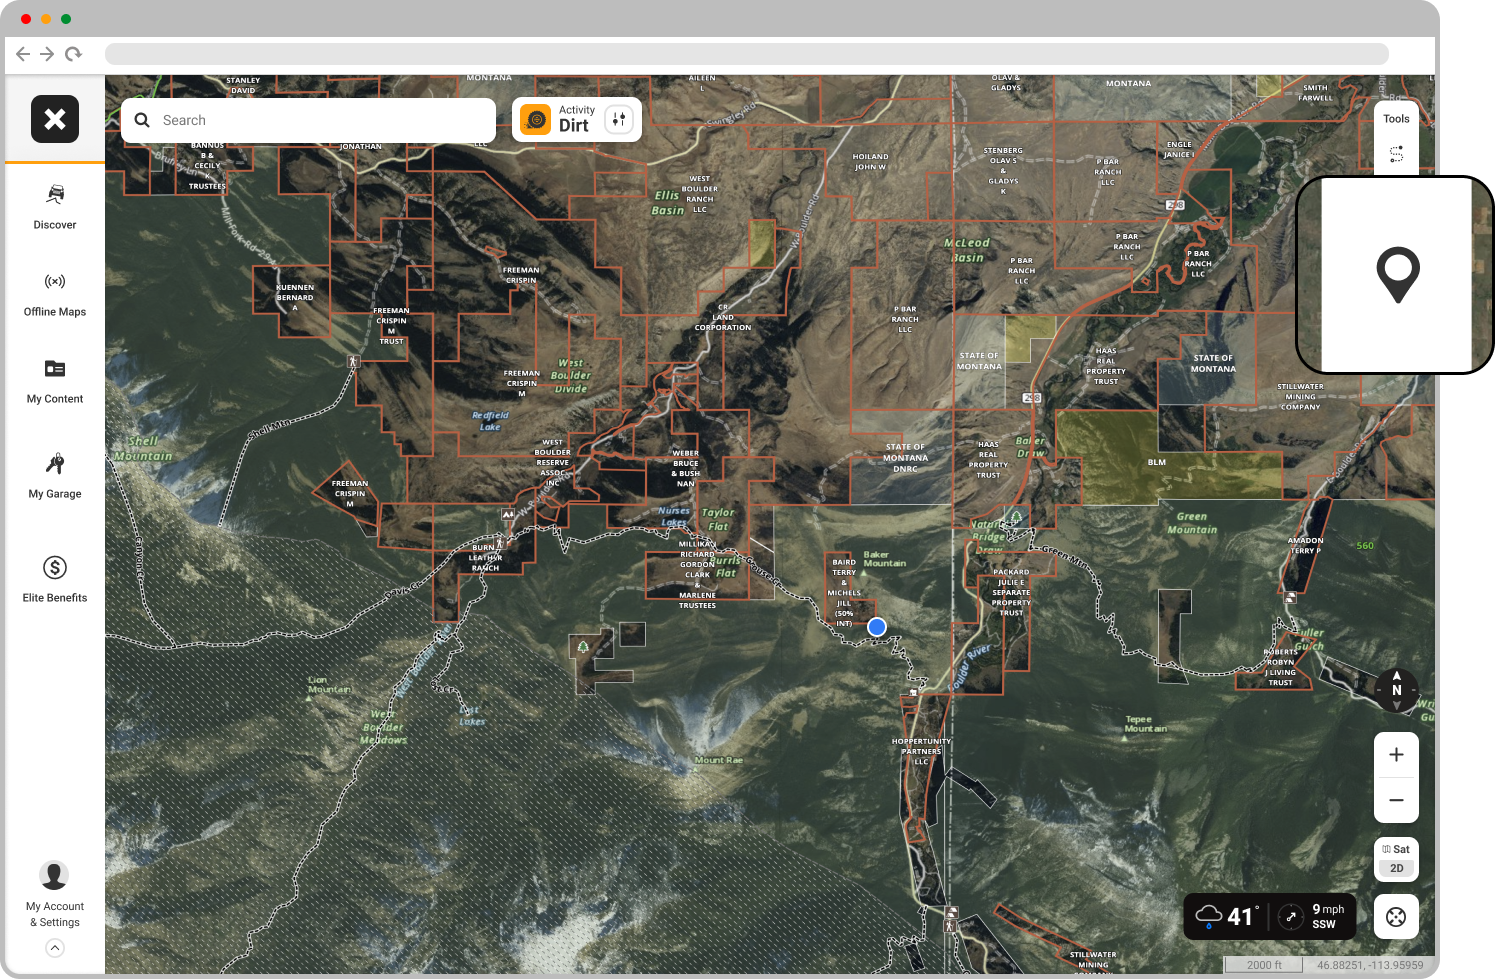Click the Tepee Mountain label
This screenshot has width=1495, height=979.
1146,724
